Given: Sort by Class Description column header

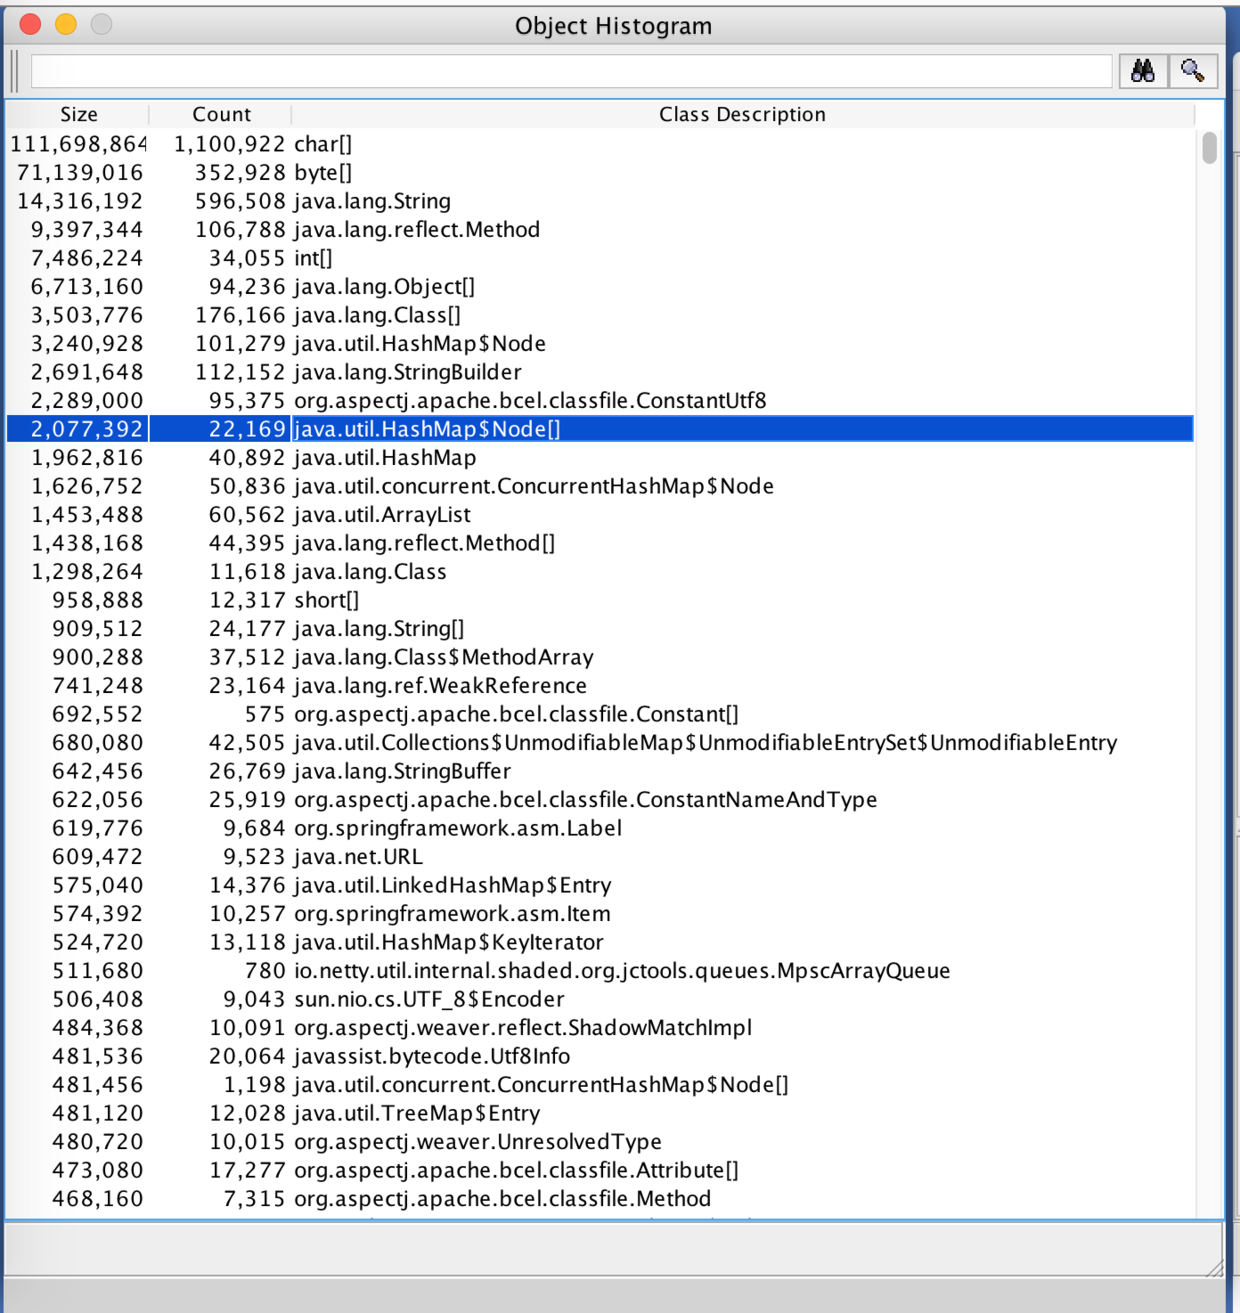Looking at the screenshot, I should pos(742,114).
